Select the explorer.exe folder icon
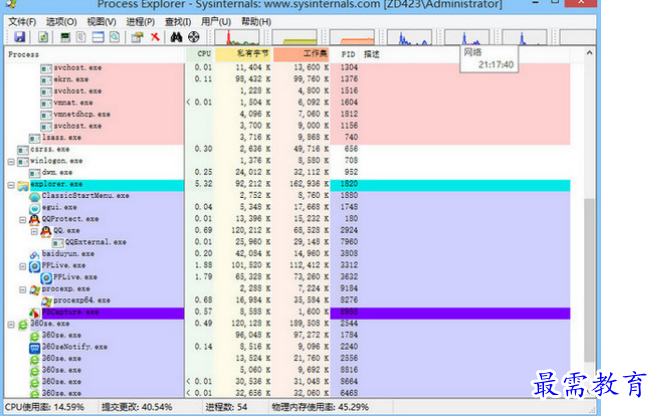655x416 pixels. 22,185
